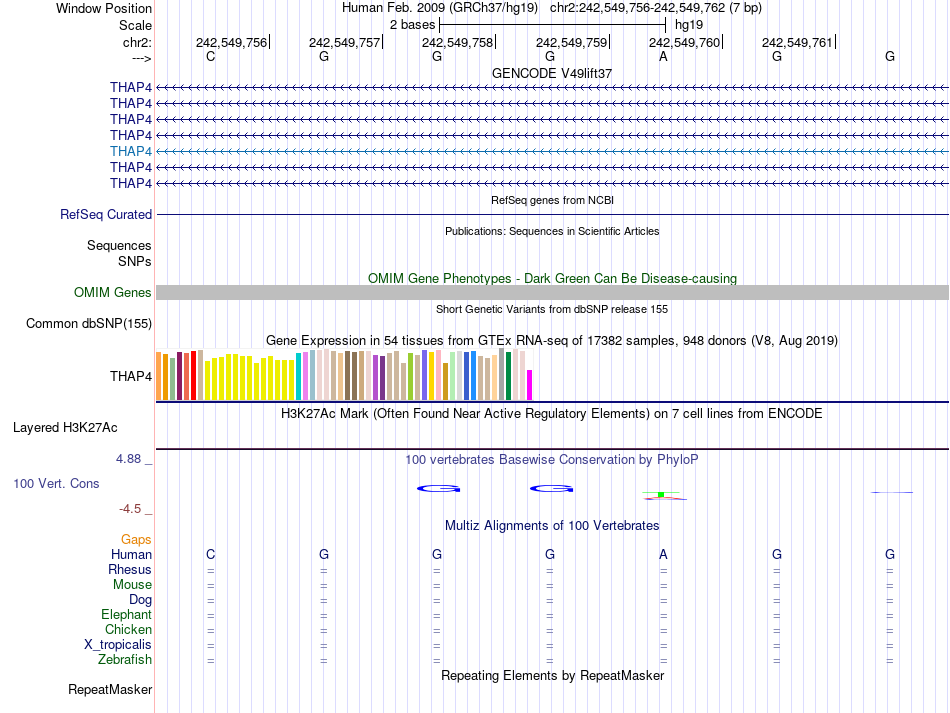Click the red-green PhyloP conservation logo
This screenshot has width=950, height=713.
pos(662,494)
